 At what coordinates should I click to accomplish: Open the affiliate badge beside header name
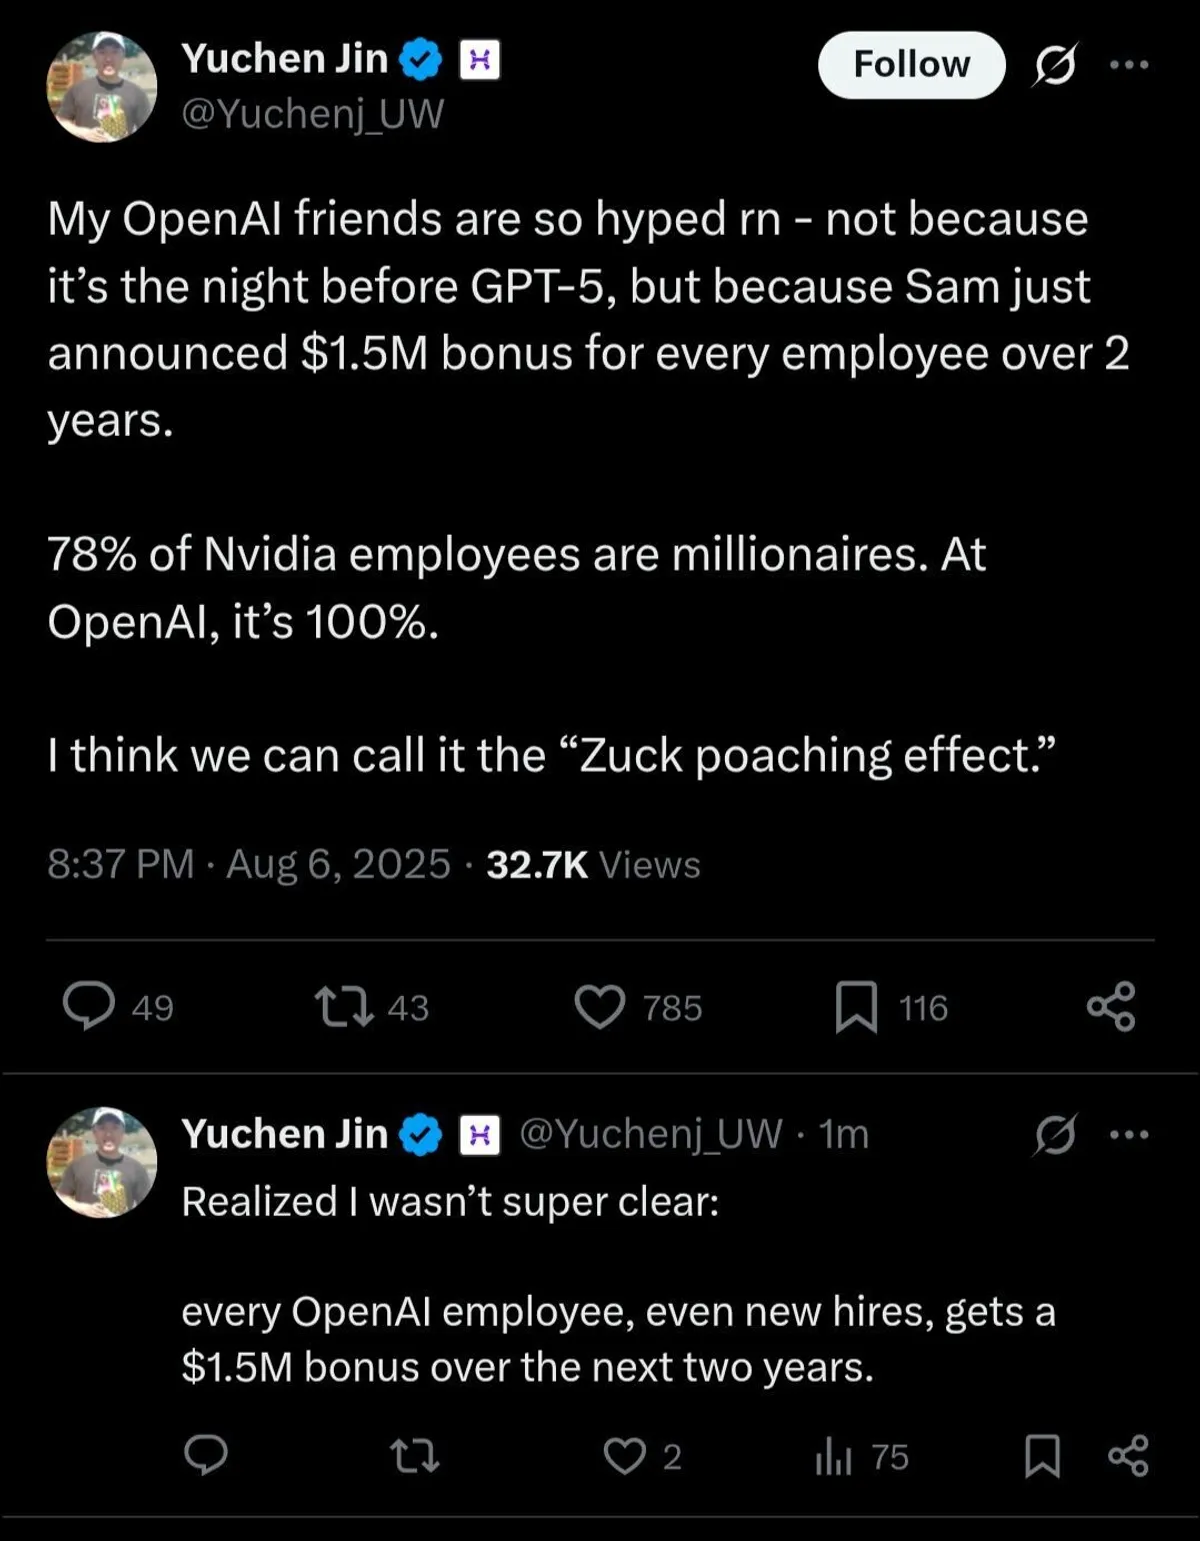pos(479,61)
